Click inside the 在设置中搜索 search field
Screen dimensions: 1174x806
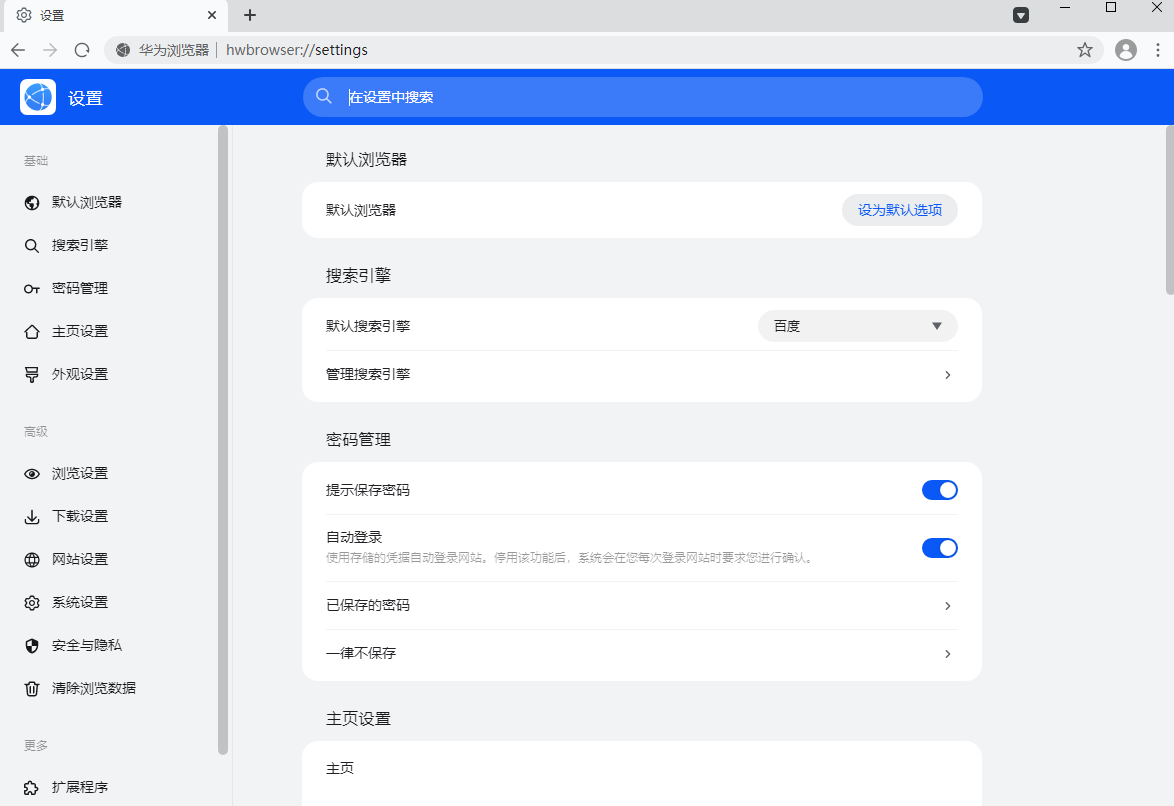641,97
